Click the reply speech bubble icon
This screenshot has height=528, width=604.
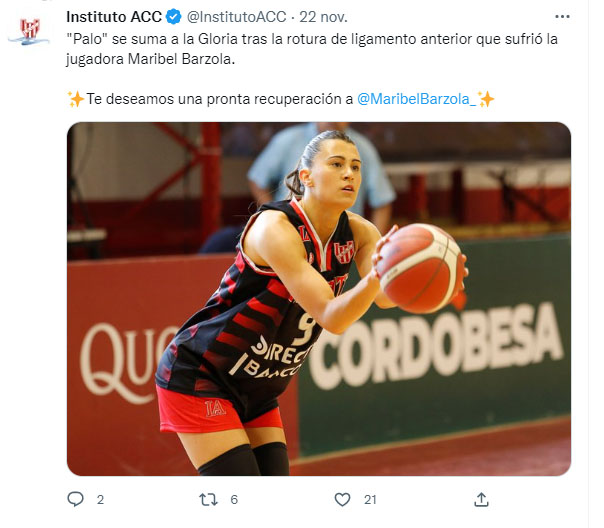pos(76,500)
